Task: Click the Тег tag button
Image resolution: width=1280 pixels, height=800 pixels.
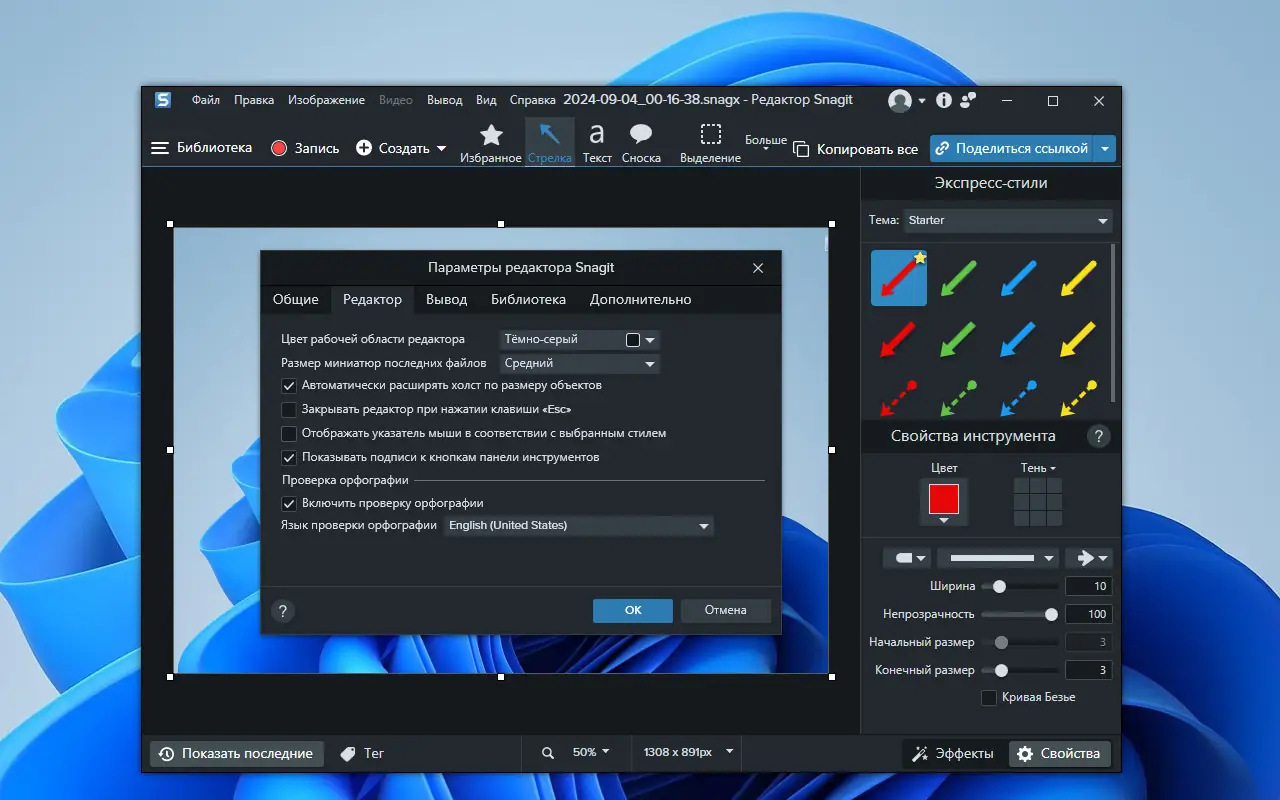Action: coord(362,753)
